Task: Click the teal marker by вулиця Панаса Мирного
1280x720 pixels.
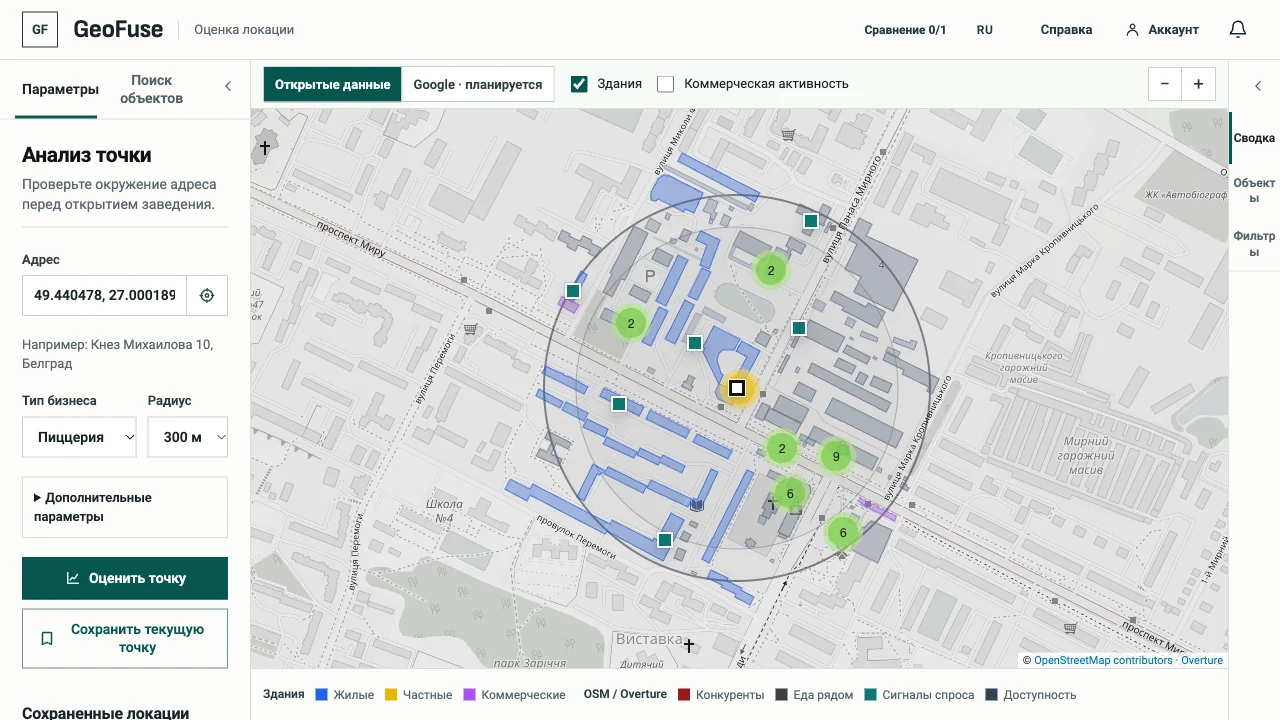Action: [811, 220]
